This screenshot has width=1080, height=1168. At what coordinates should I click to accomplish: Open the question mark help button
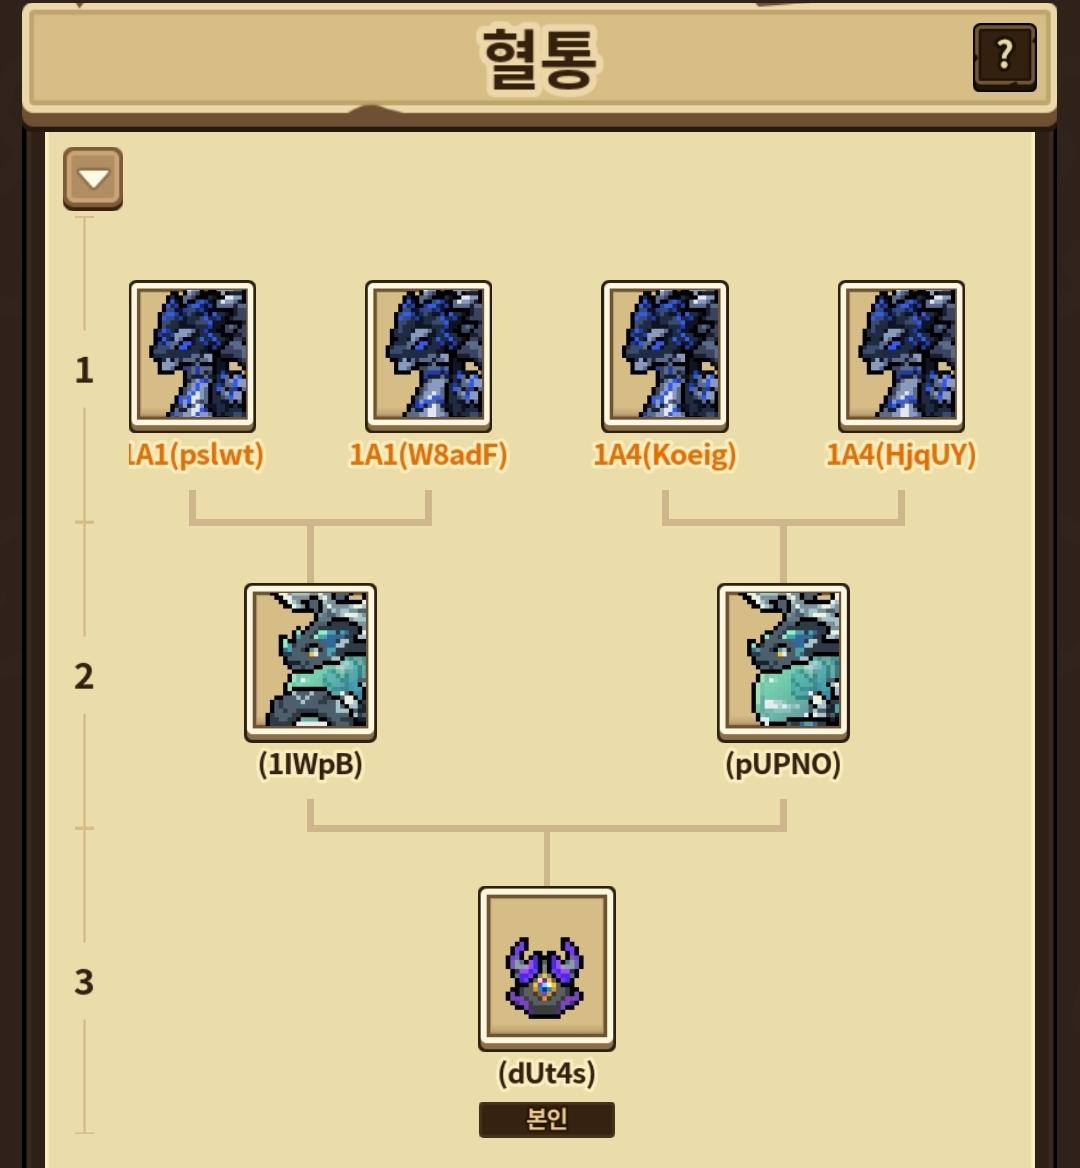tap(1004, 57)
